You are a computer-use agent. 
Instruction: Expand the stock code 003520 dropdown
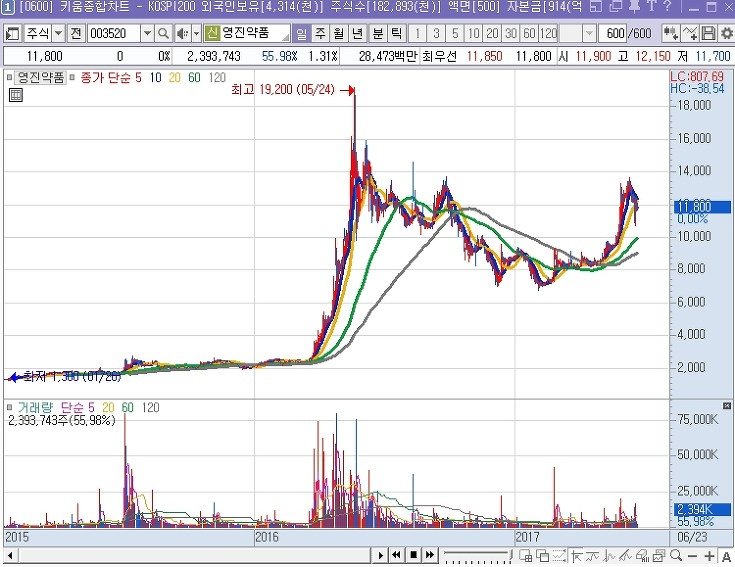pos(147,33)
